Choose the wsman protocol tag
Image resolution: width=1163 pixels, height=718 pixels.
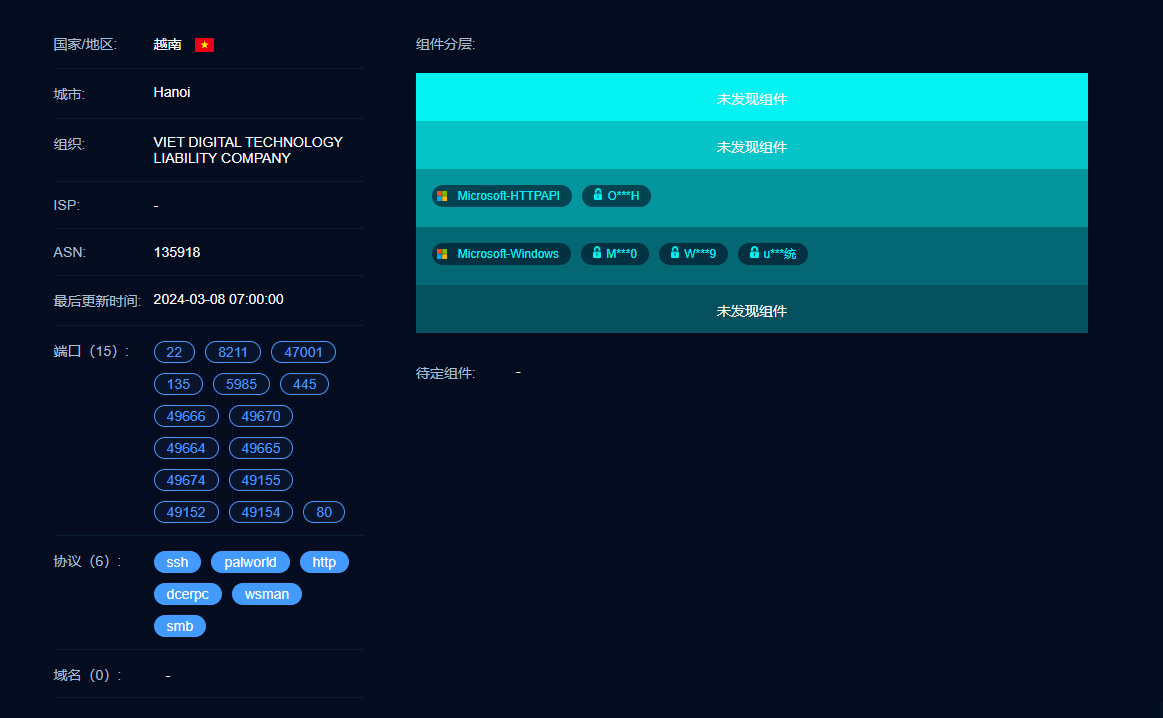tap(267, 594)
